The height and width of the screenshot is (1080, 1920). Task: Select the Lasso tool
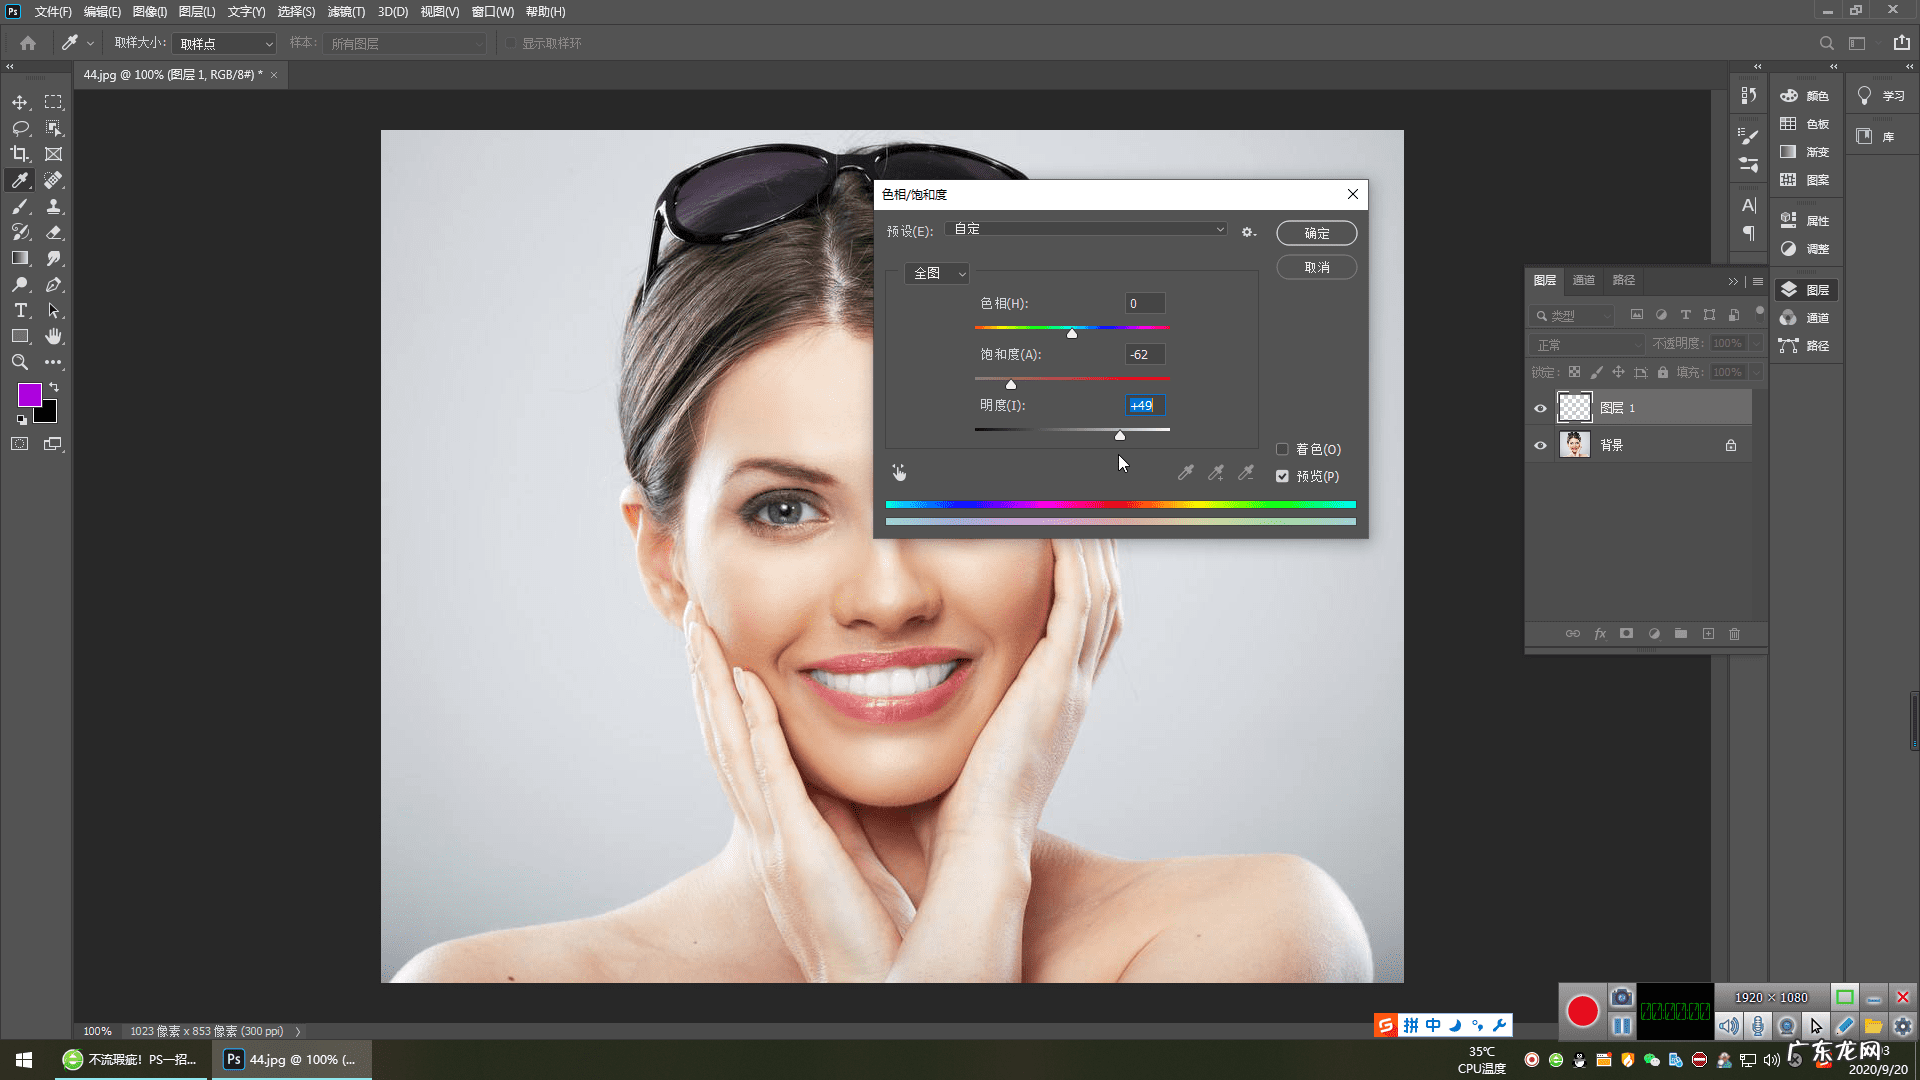pos(20,128)
